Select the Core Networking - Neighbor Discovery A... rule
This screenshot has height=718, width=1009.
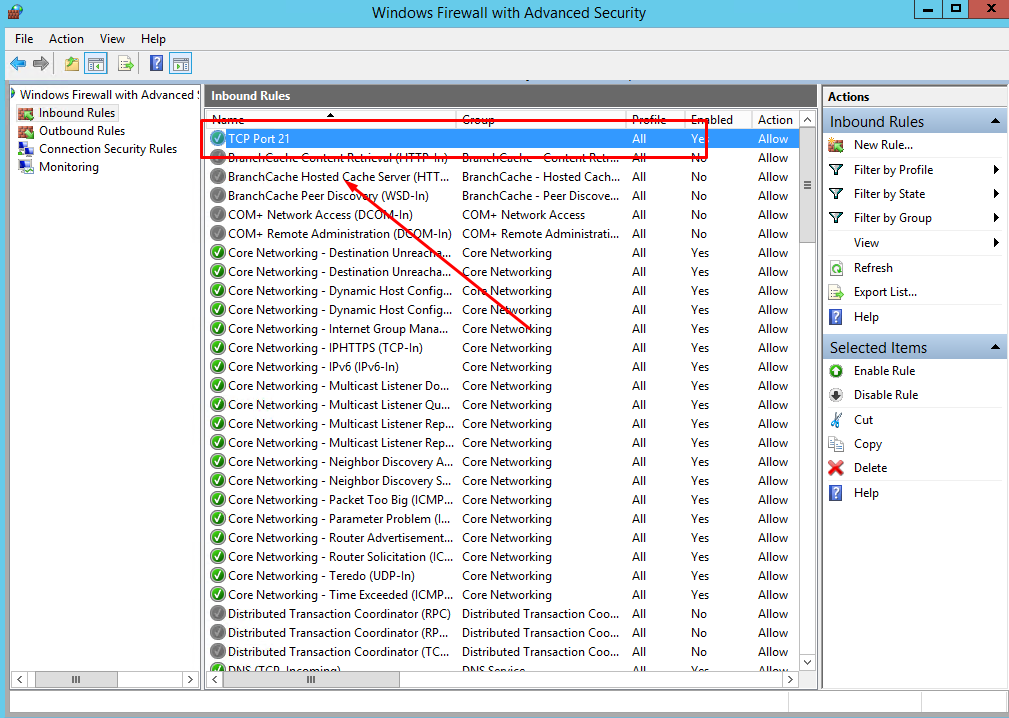pyautogui.click(x=503, y=462)
